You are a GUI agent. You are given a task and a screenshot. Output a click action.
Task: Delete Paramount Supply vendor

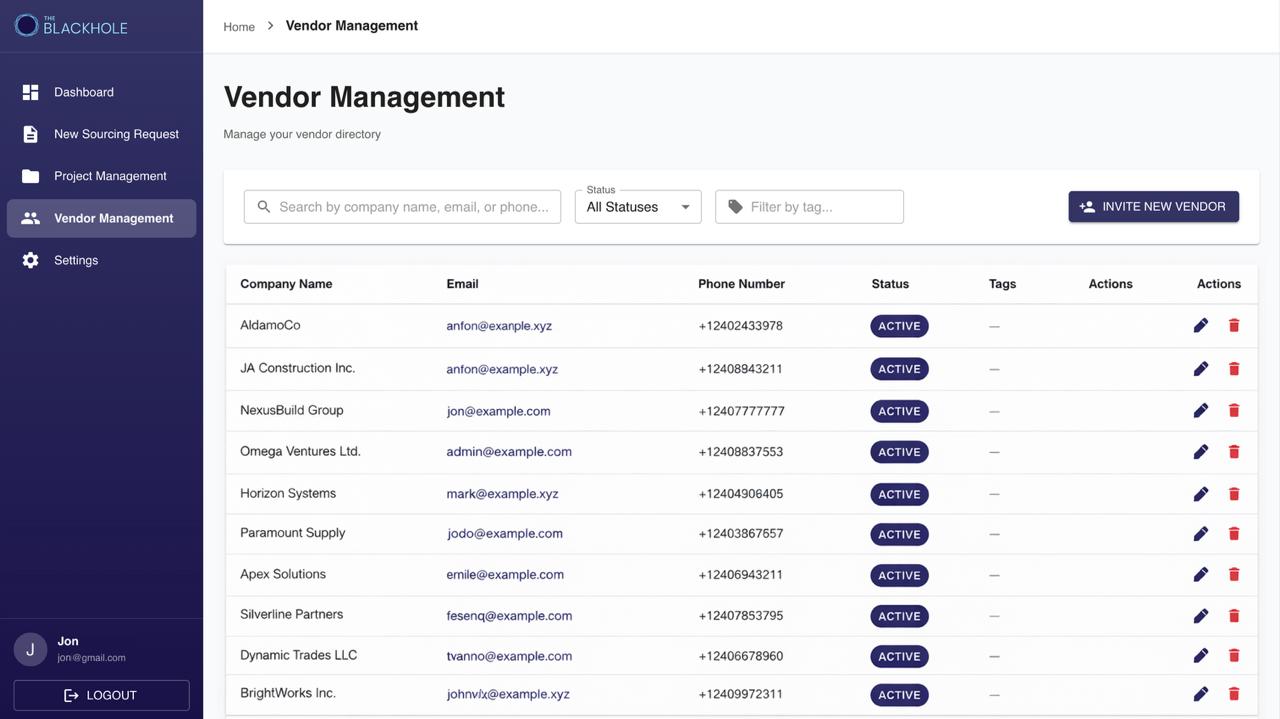point(1234,534)
